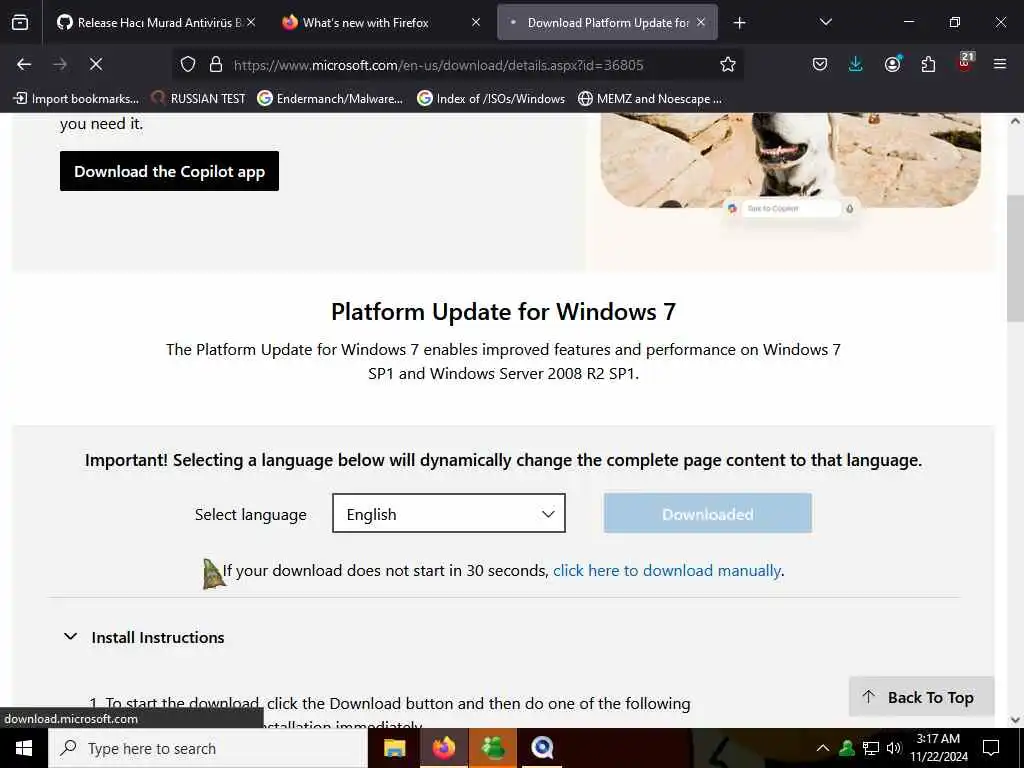Open the green people app in taskbar

tap(493, 748)
